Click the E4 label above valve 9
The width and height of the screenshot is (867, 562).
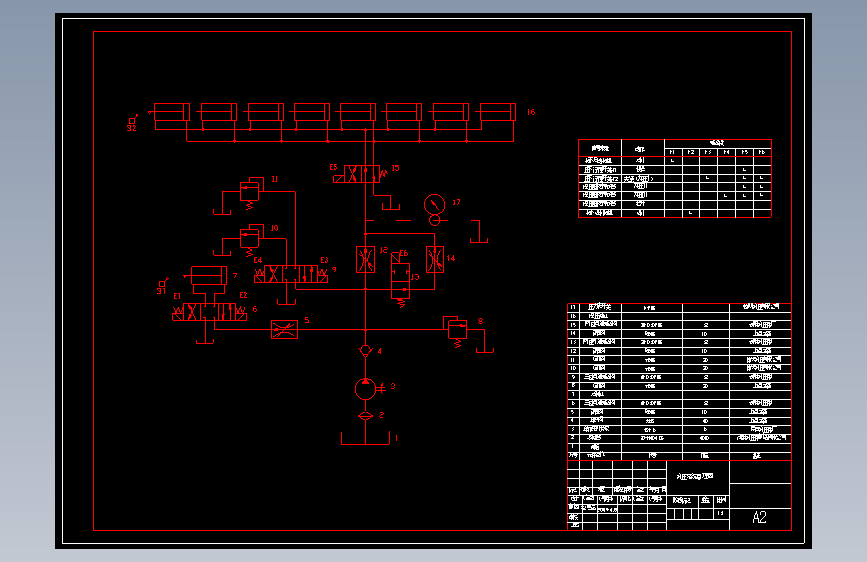pyautogui.click(x=258, y=260)
